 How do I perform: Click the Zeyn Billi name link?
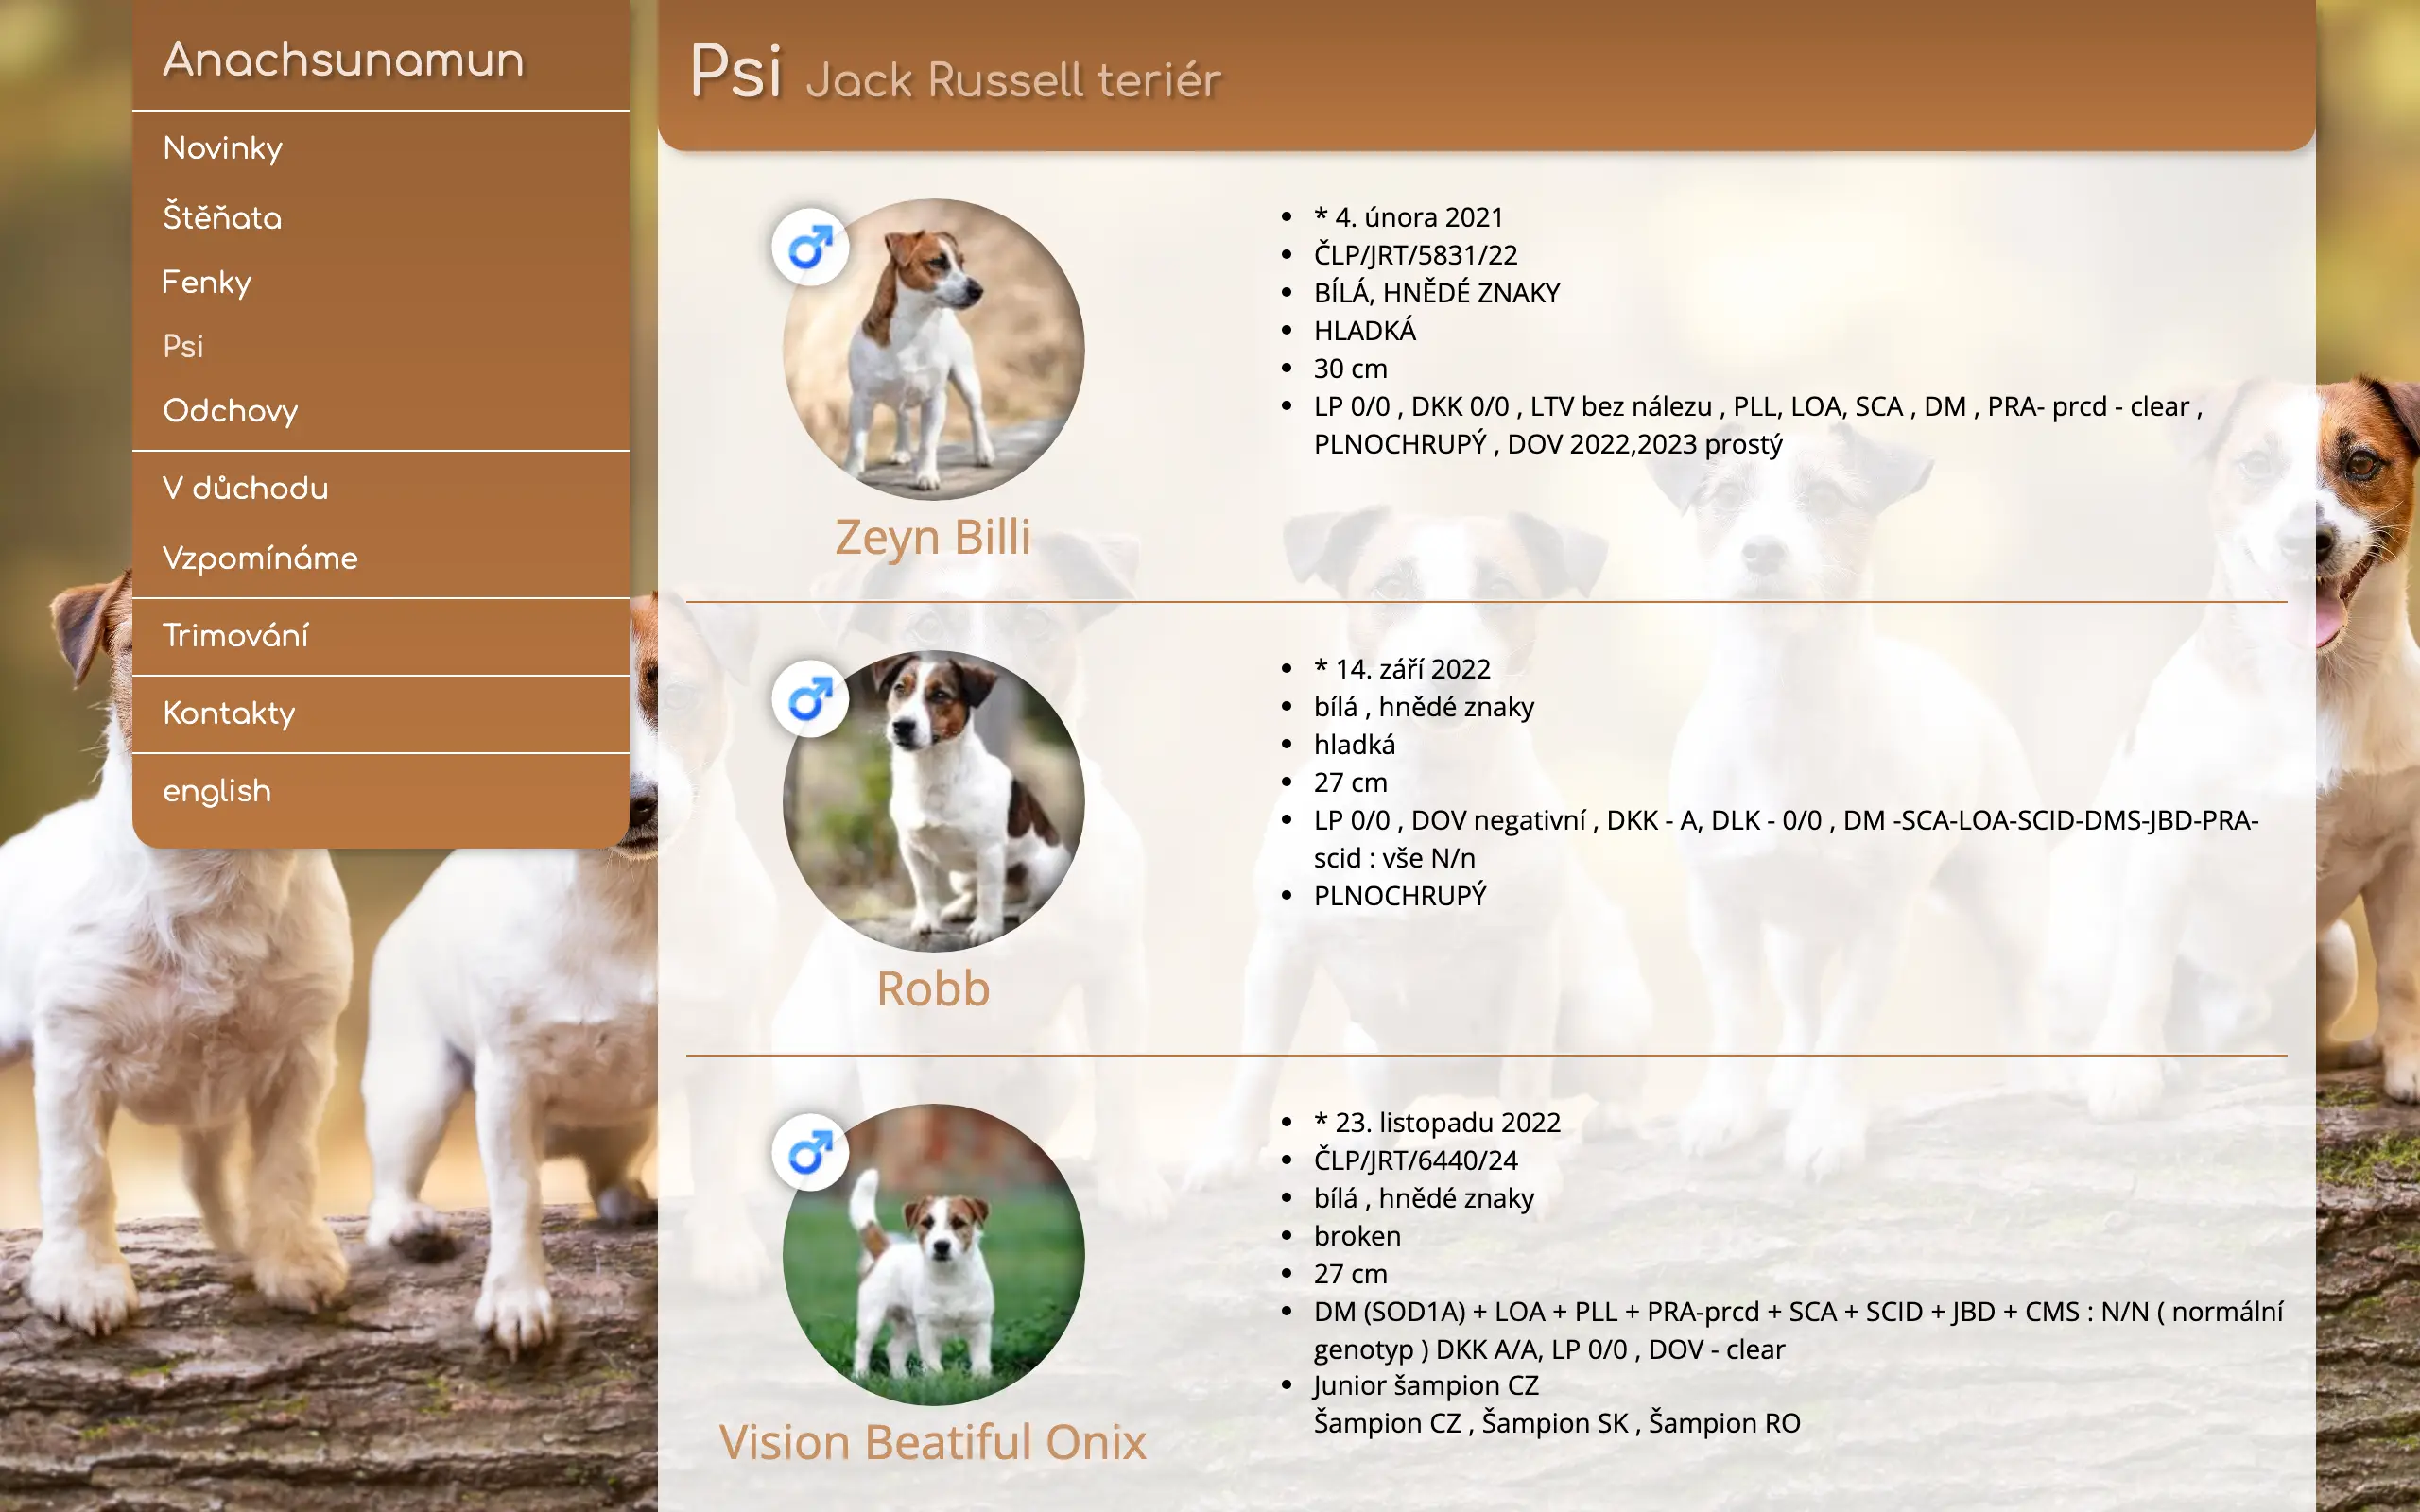933,537
